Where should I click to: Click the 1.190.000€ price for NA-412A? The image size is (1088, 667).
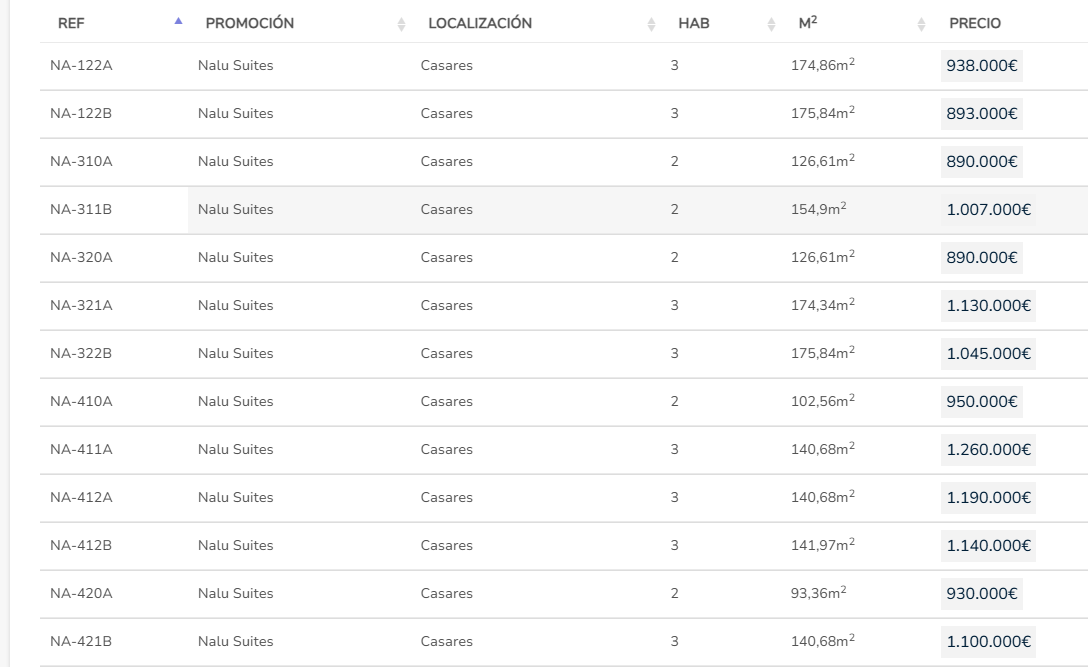point(989,498)
